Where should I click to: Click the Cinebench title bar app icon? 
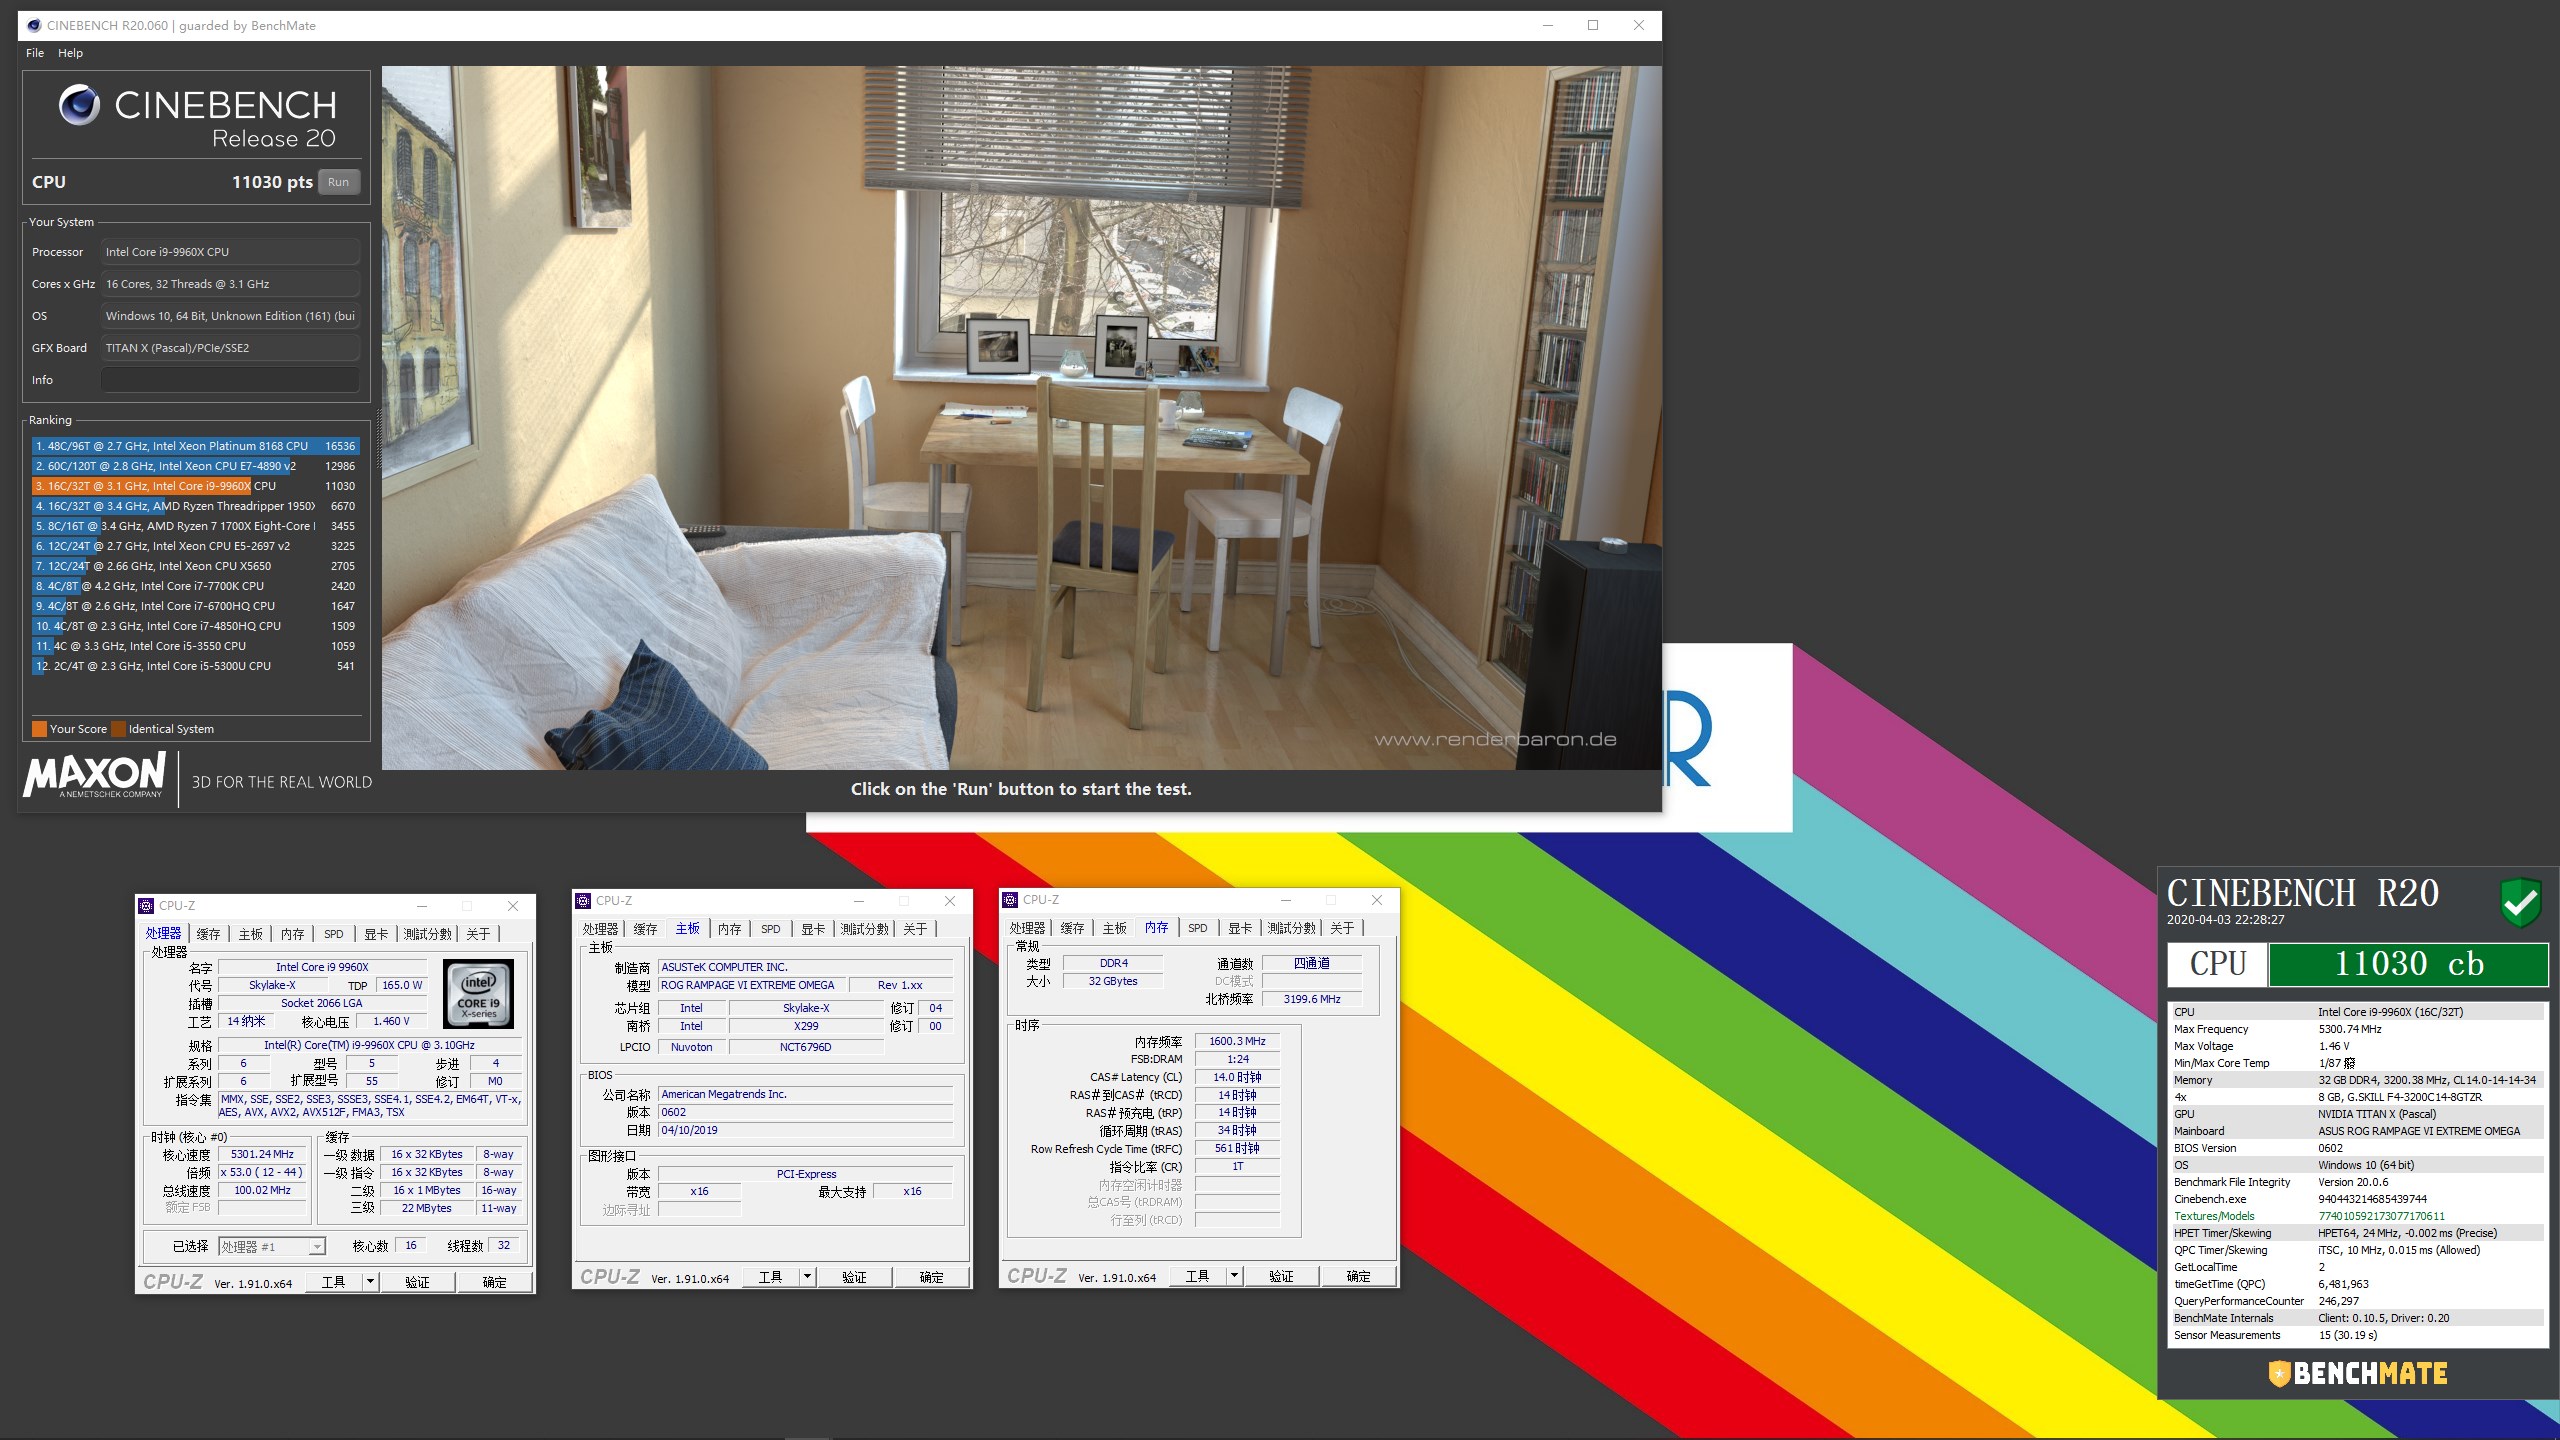coord(33,25)
